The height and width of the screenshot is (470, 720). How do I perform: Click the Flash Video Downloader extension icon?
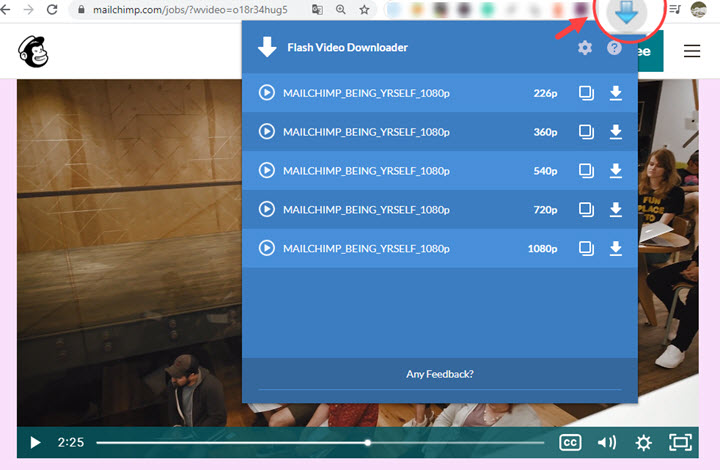pos(627,13)
